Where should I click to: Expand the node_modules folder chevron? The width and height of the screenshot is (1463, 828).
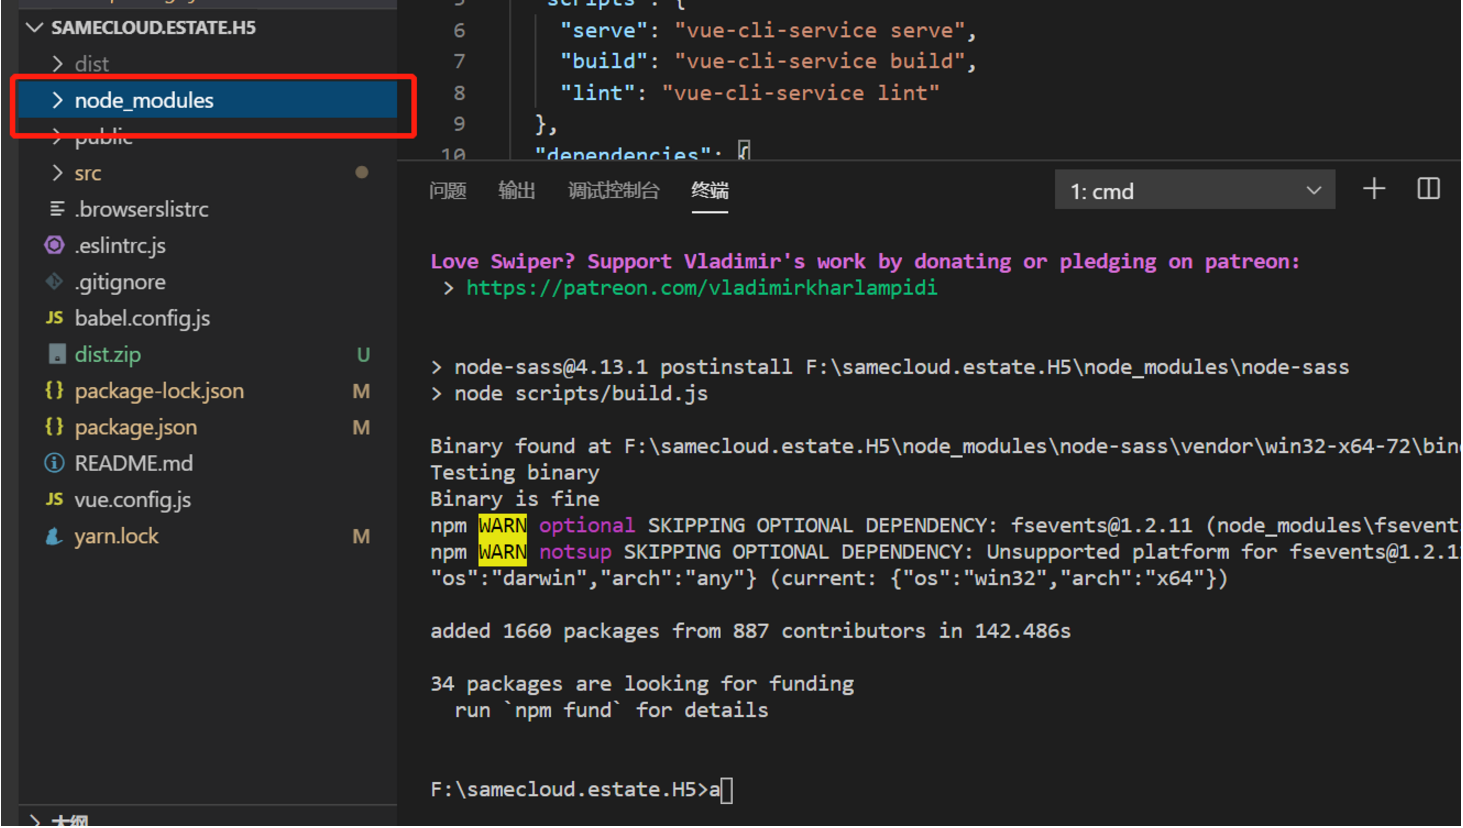57,100
